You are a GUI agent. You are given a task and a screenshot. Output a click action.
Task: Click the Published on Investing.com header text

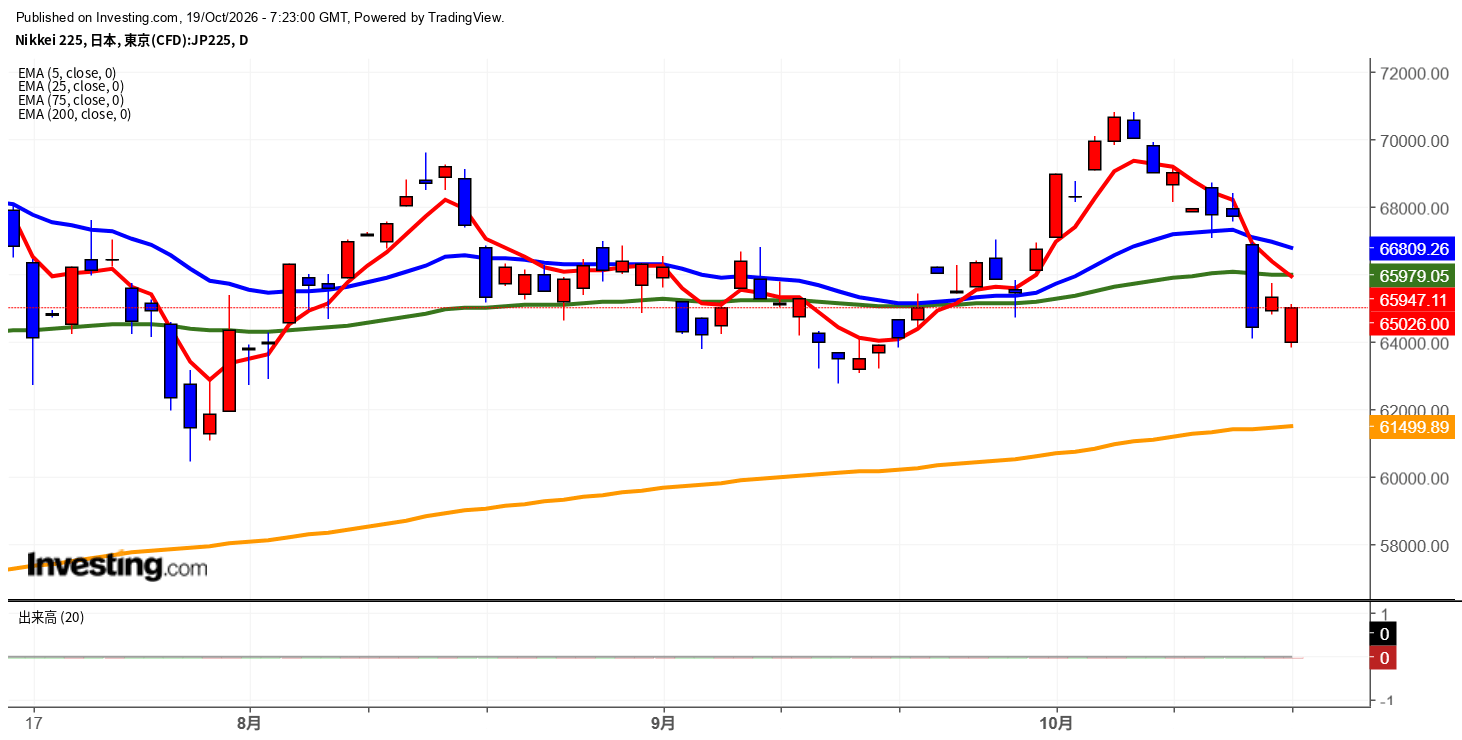[261, 17]
